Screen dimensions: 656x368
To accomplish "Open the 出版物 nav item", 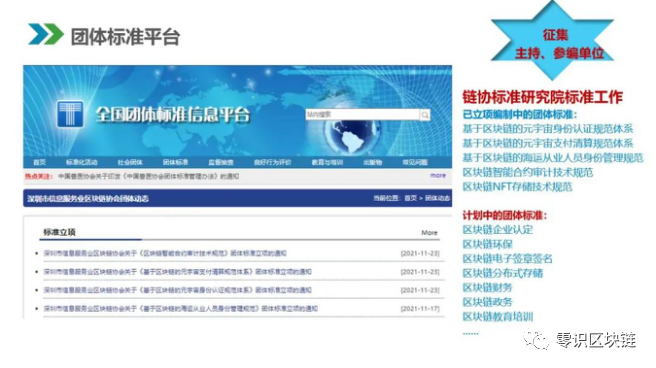I will [x=373, y=162].
